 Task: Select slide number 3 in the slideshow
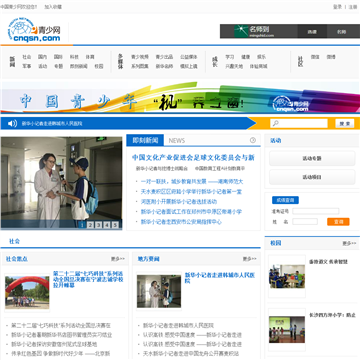click(99, 225)
